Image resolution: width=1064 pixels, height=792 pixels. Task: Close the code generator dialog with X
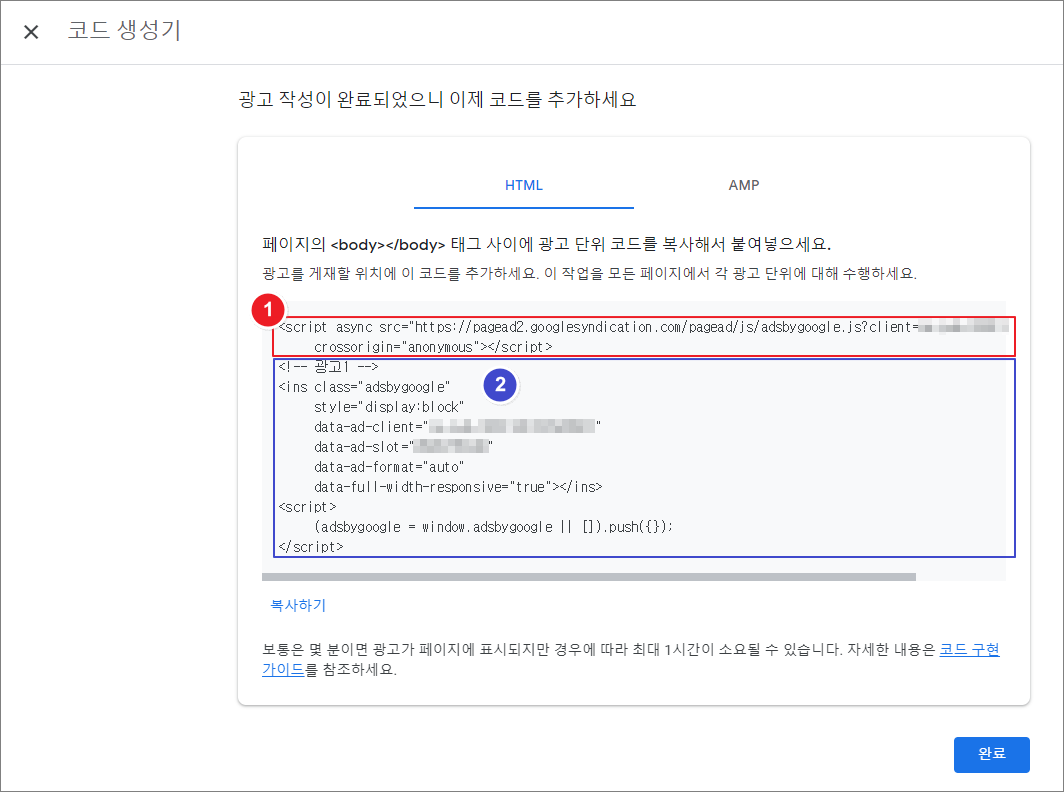point(31,32)
